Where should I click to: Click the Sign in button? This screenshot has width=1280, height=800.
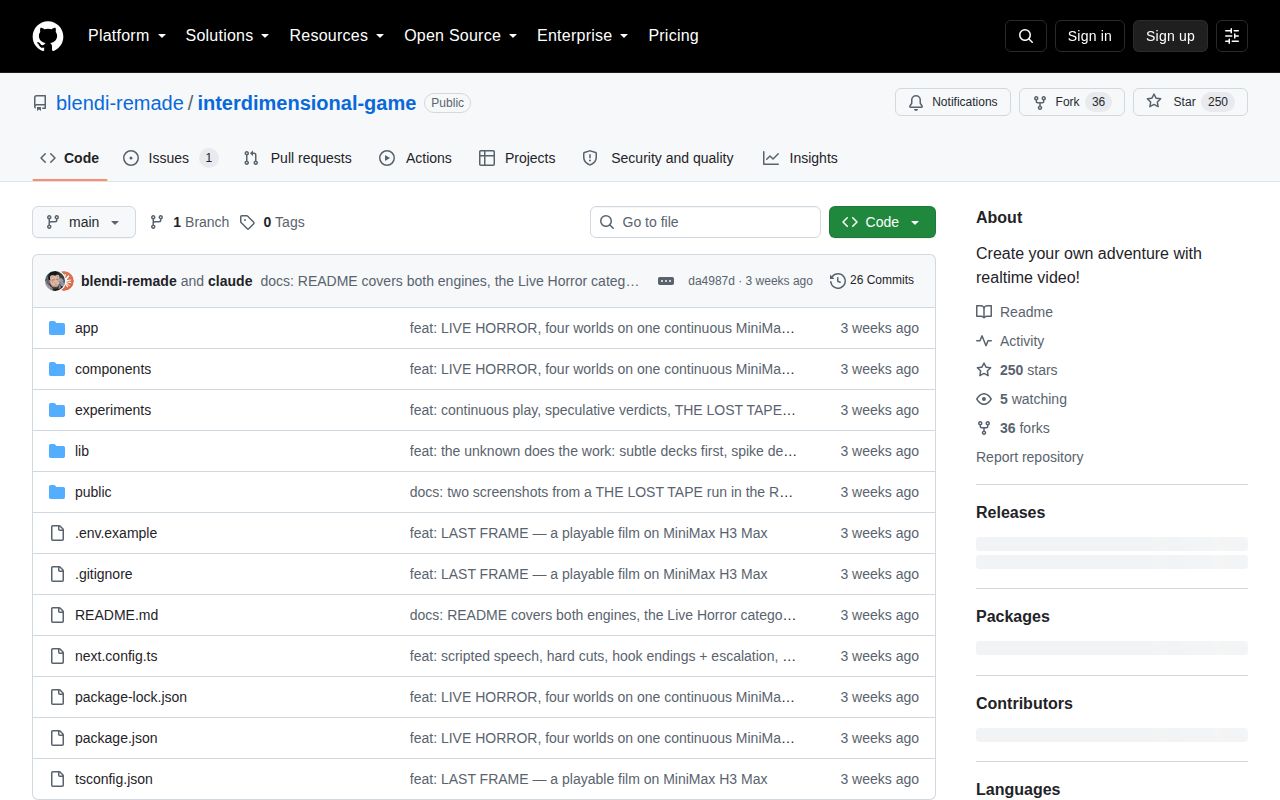tap(1089, 36)
